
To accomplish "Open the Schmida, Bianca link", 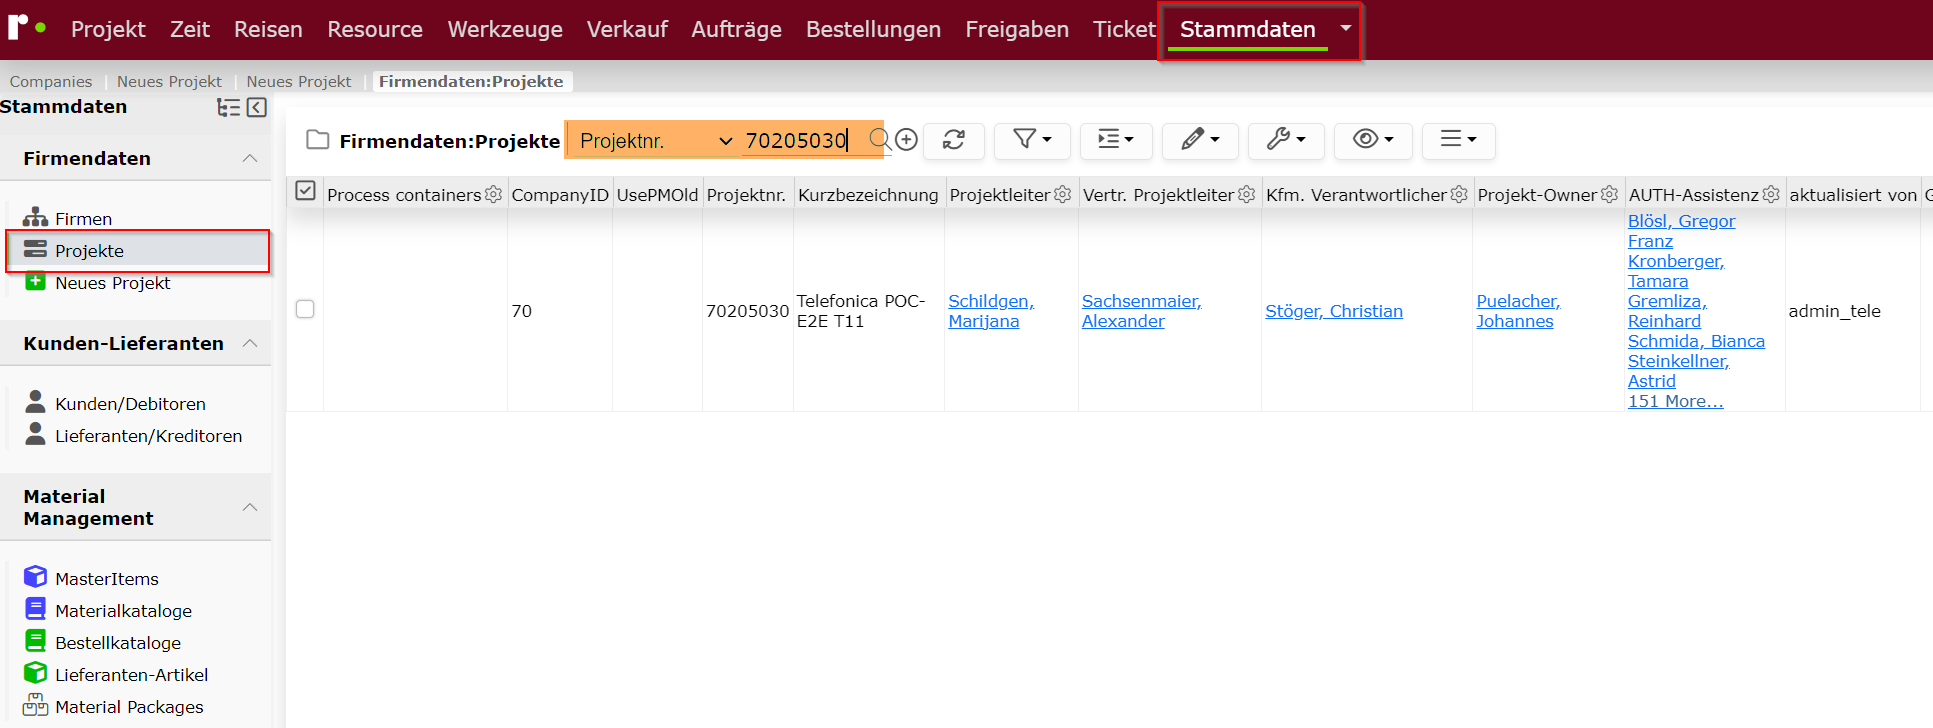I will tap(1696, 341).
